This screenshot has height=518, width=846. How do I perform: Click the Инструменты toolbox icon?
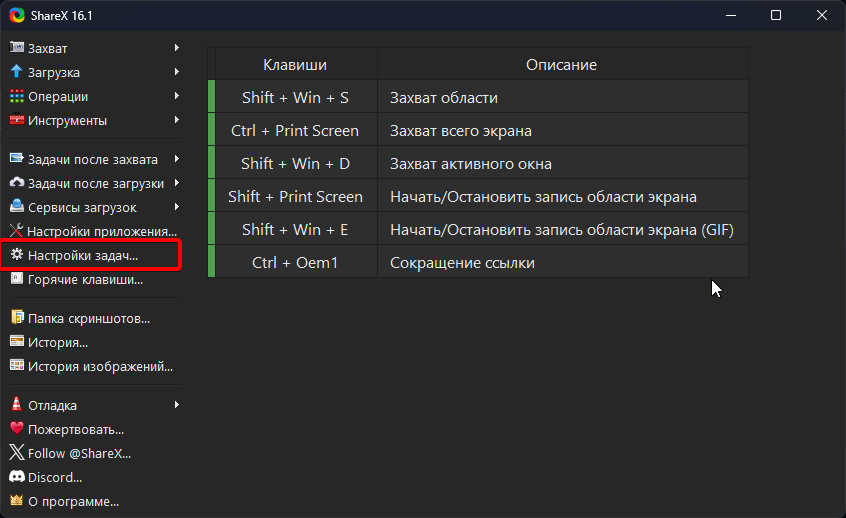pos(17,120)
